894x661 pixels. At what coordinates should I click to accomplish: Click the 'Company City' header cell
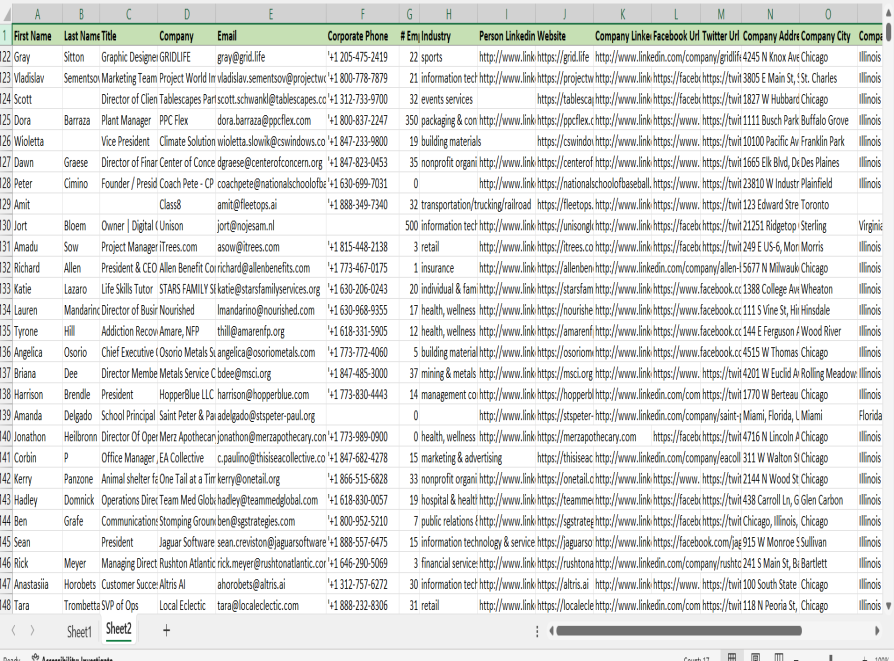(x=828, y=36)
